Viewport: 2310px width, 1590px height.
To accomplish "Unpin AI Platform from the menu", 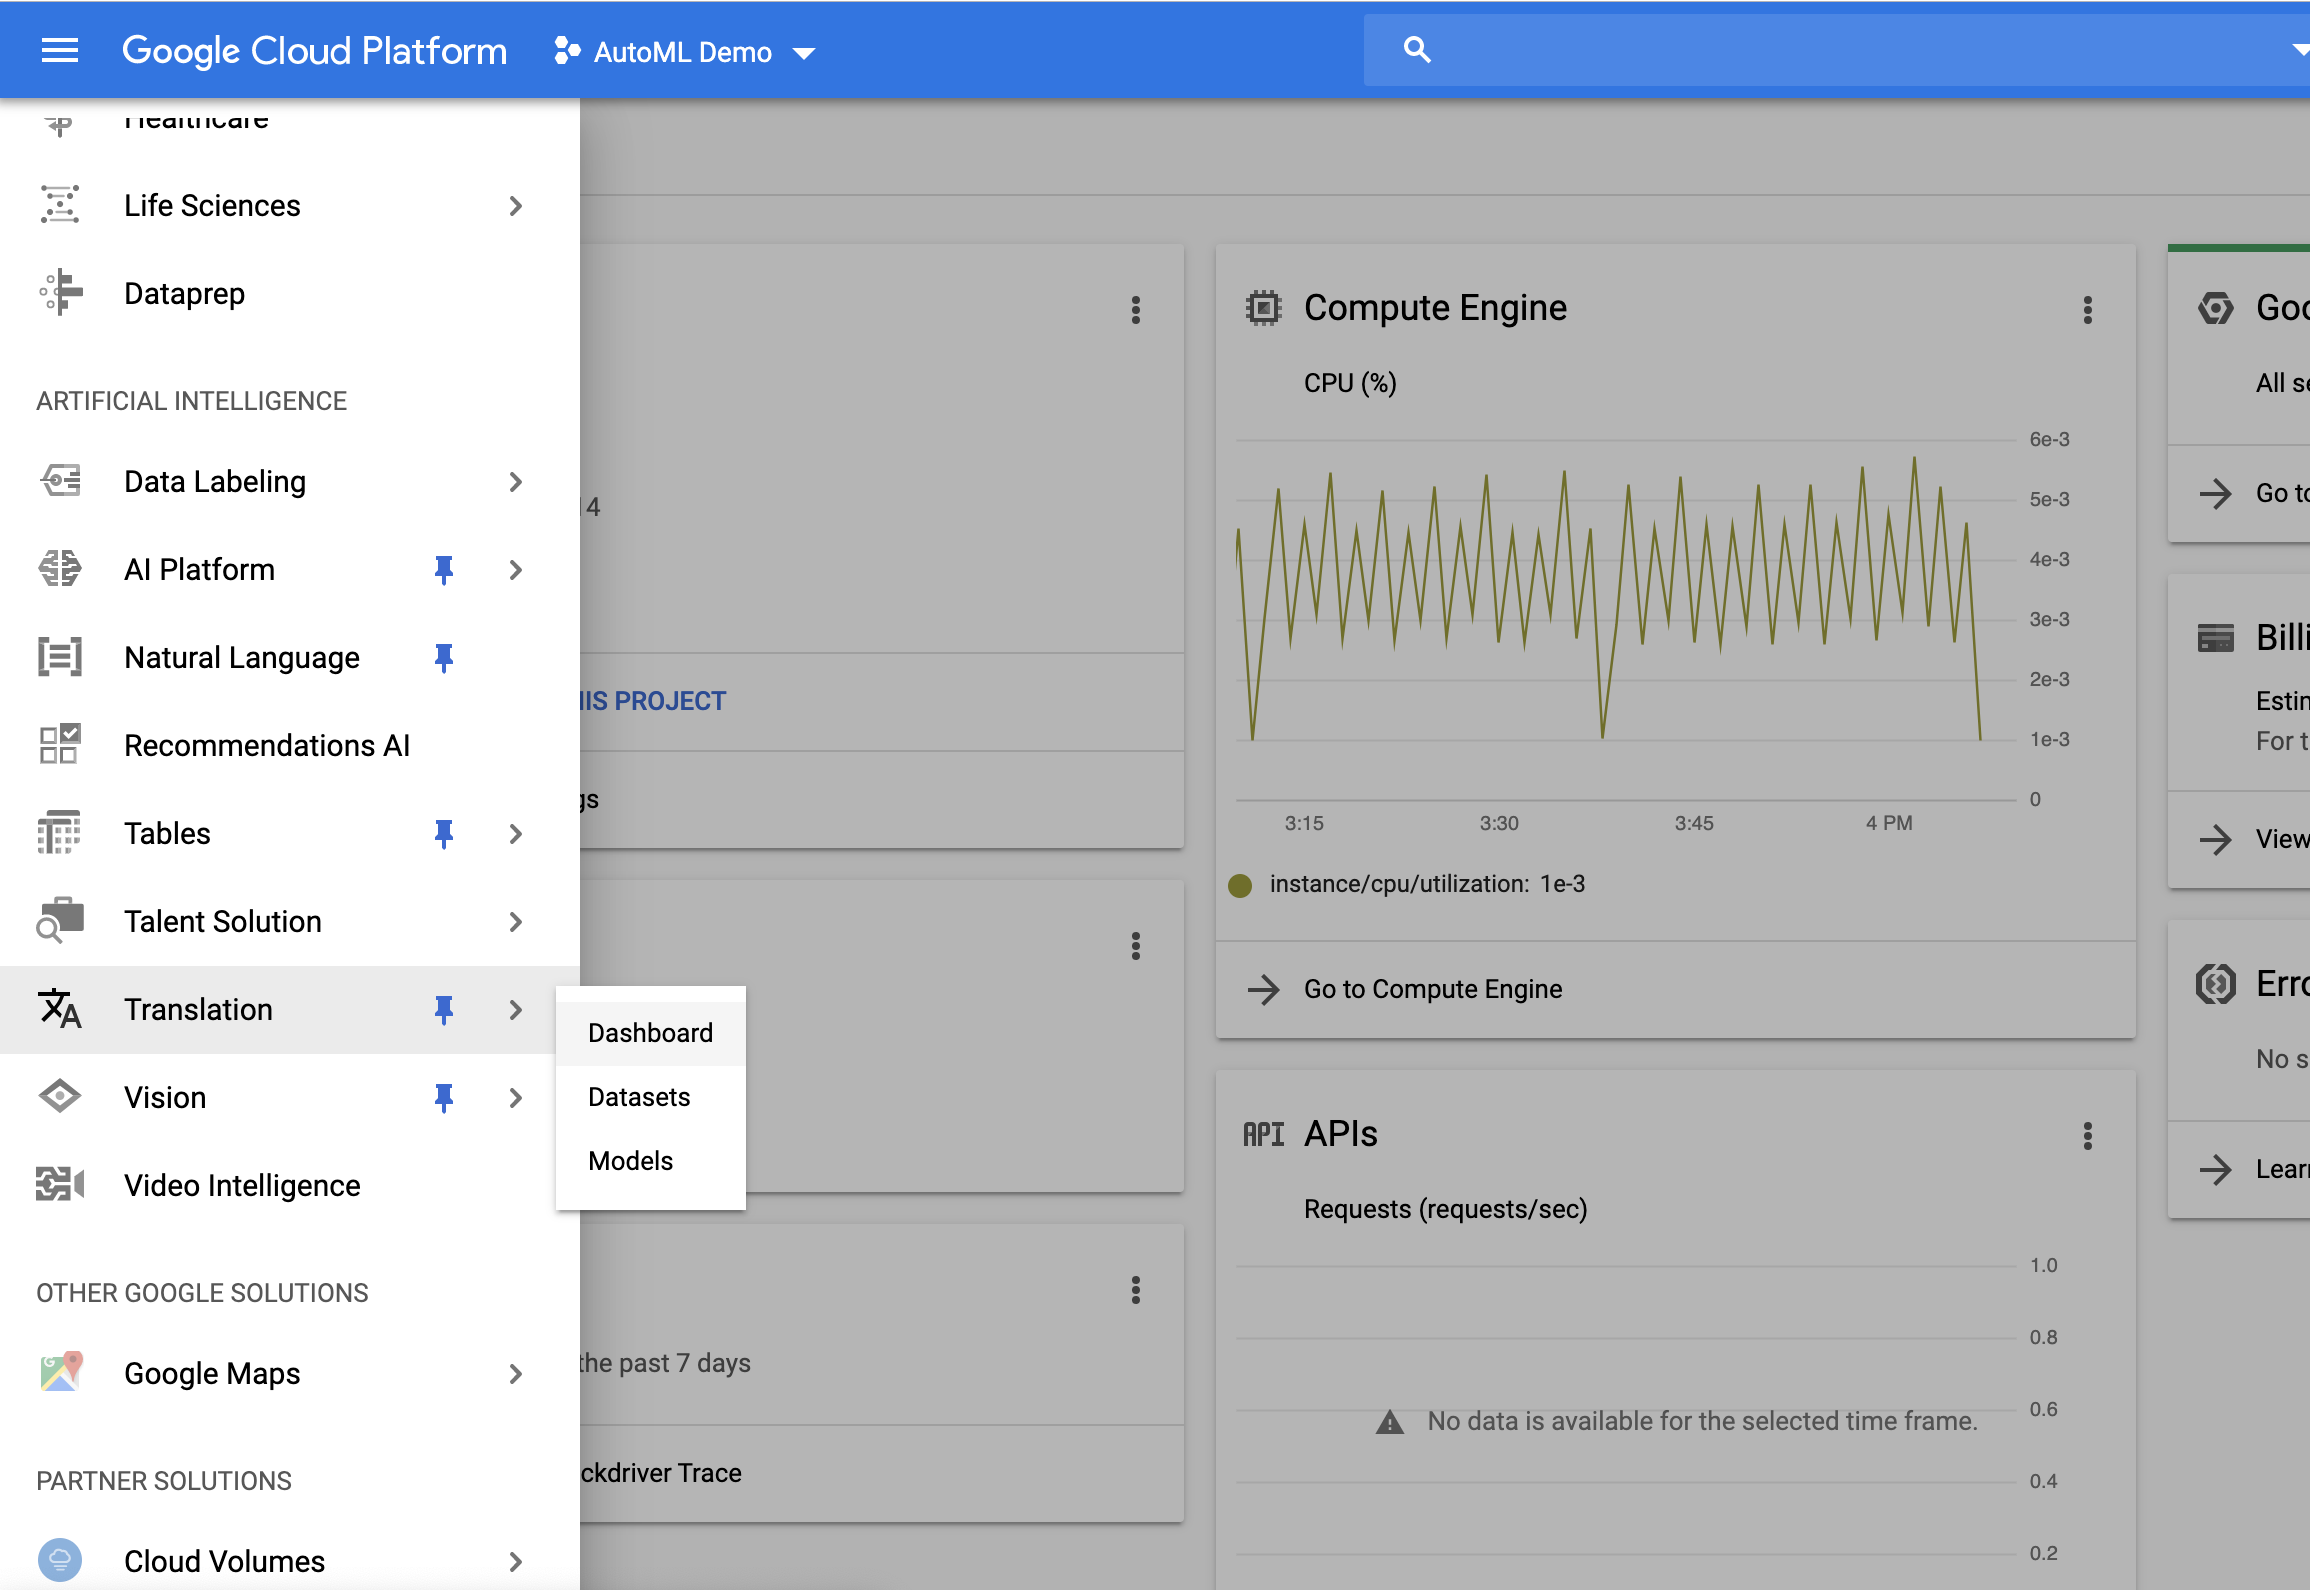I will tap(443, 569).
